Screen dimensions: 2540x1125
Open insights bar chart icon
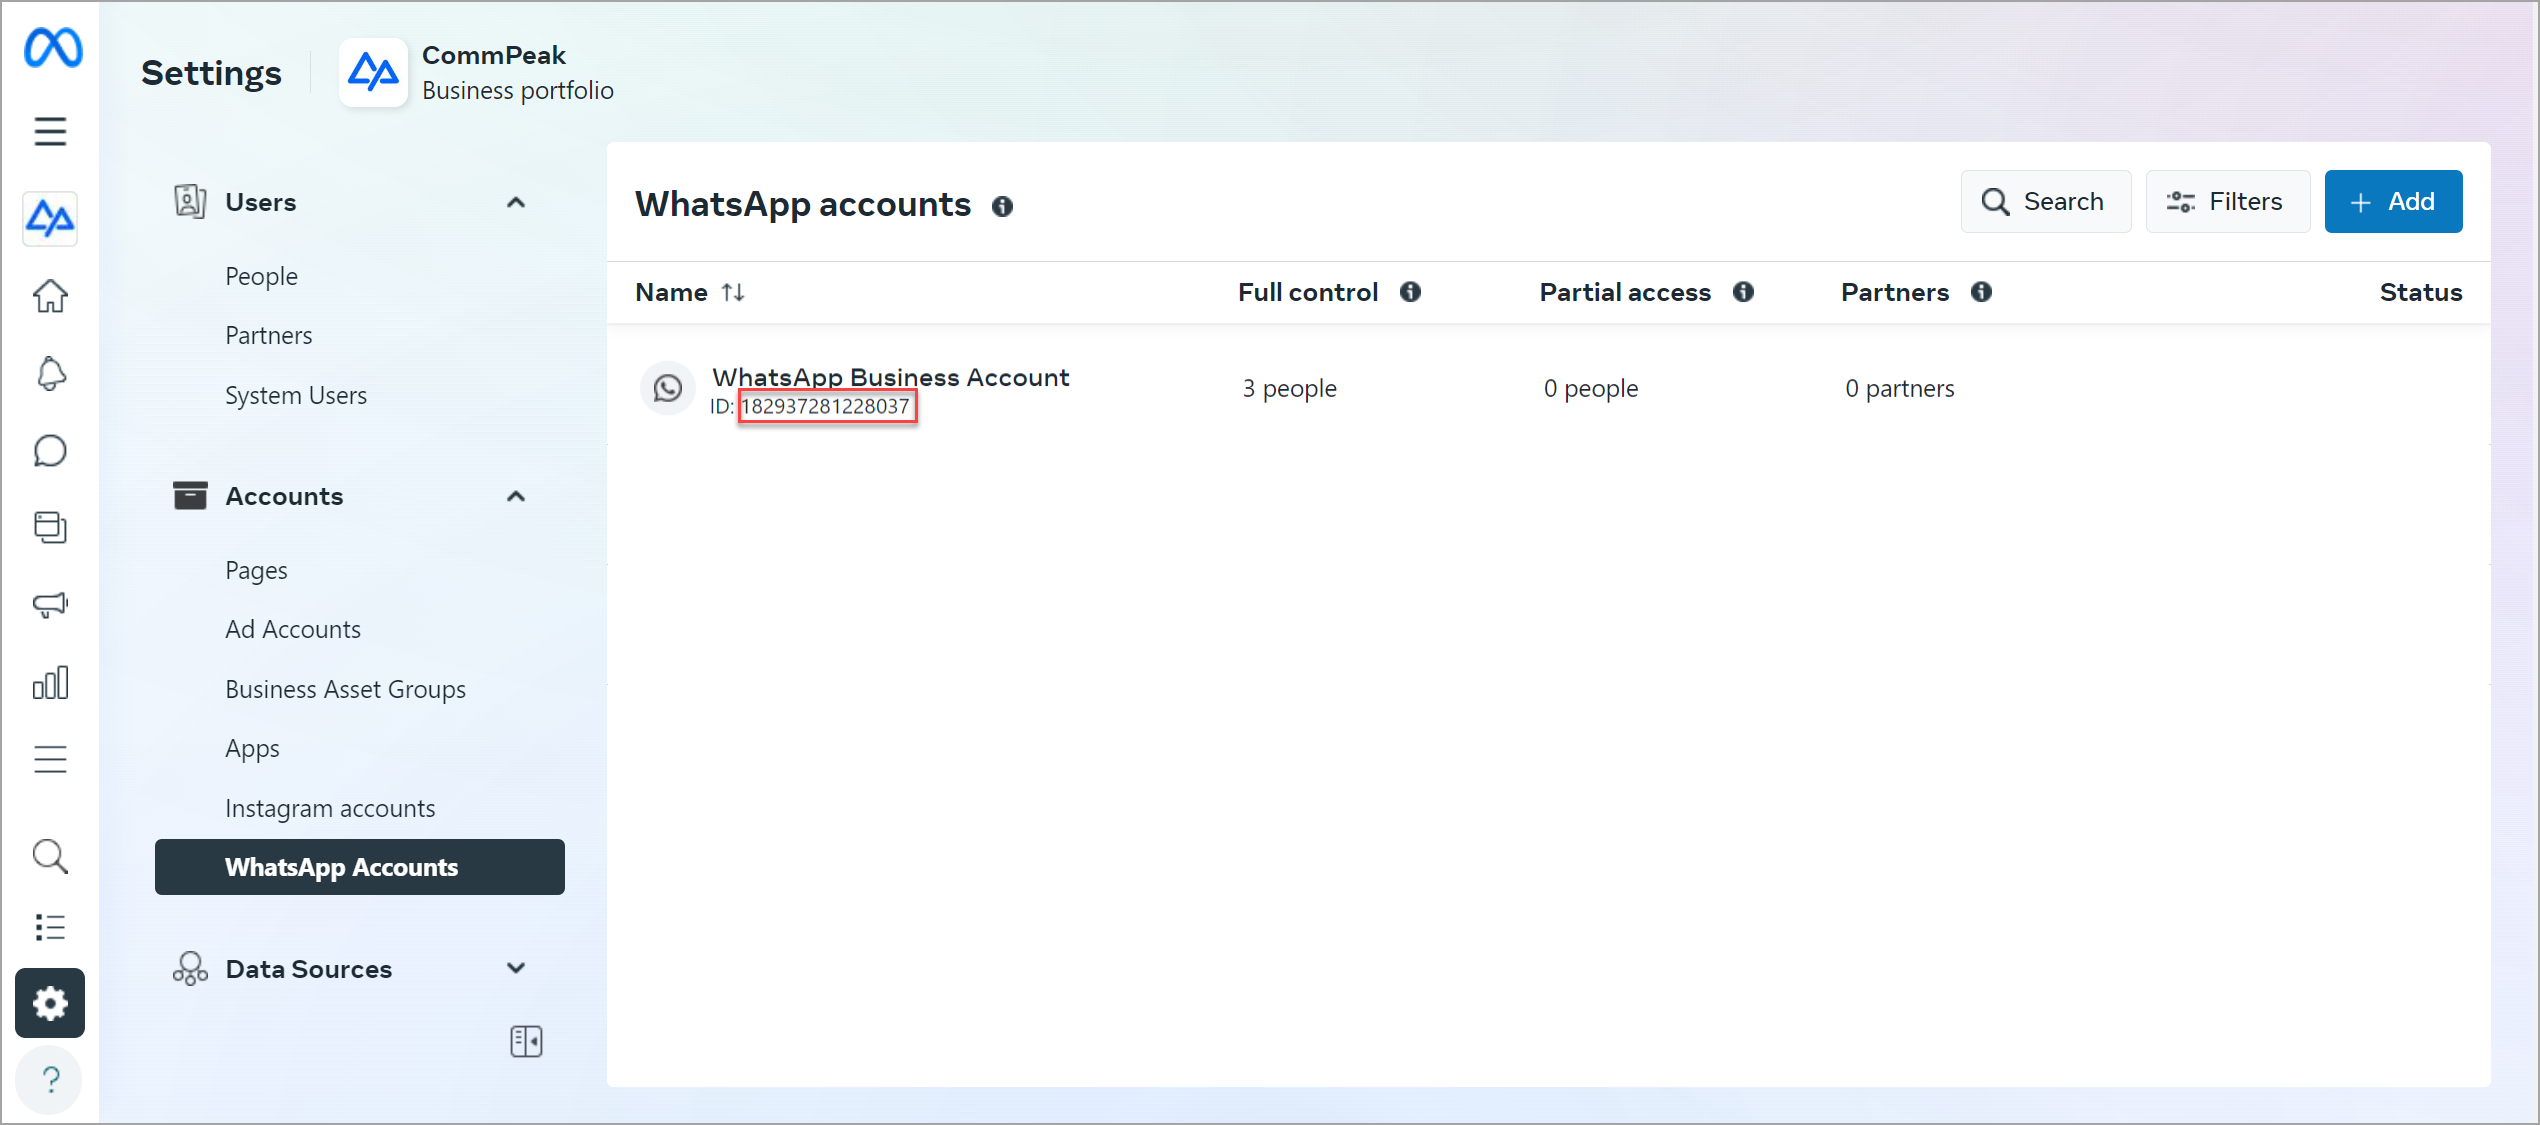(50, 683)
